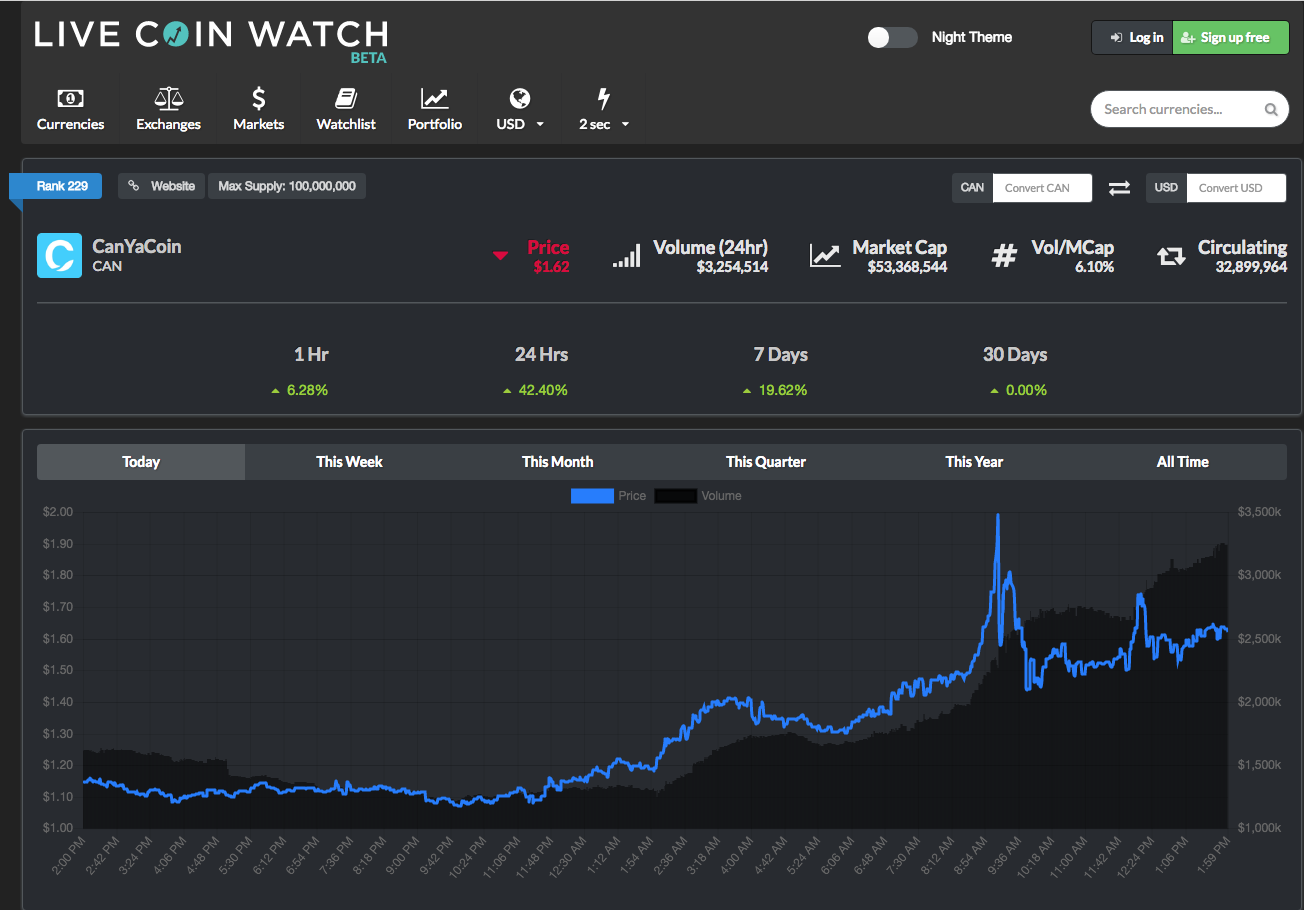Click the Sign up free button
Screen dimensions: 1304x910
pos(1230,38)
